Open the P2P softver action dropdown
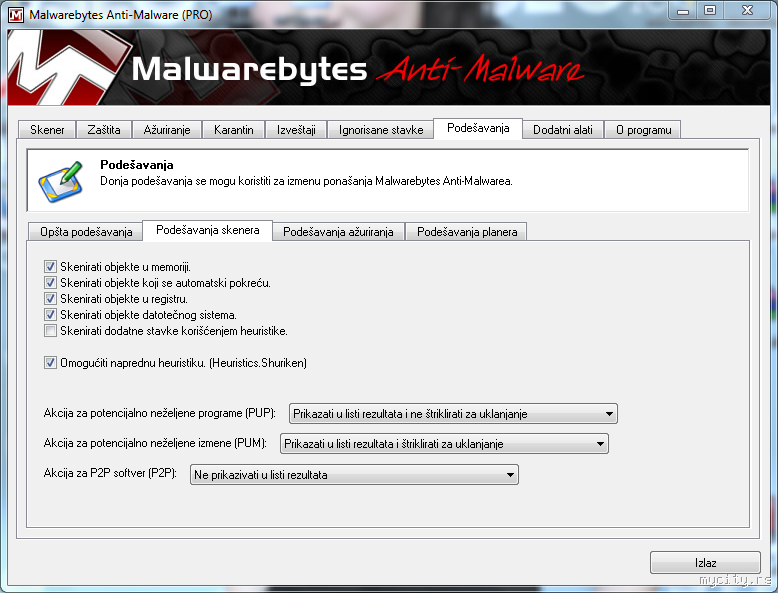Screen dimensions: 778x593 (354, 474)
